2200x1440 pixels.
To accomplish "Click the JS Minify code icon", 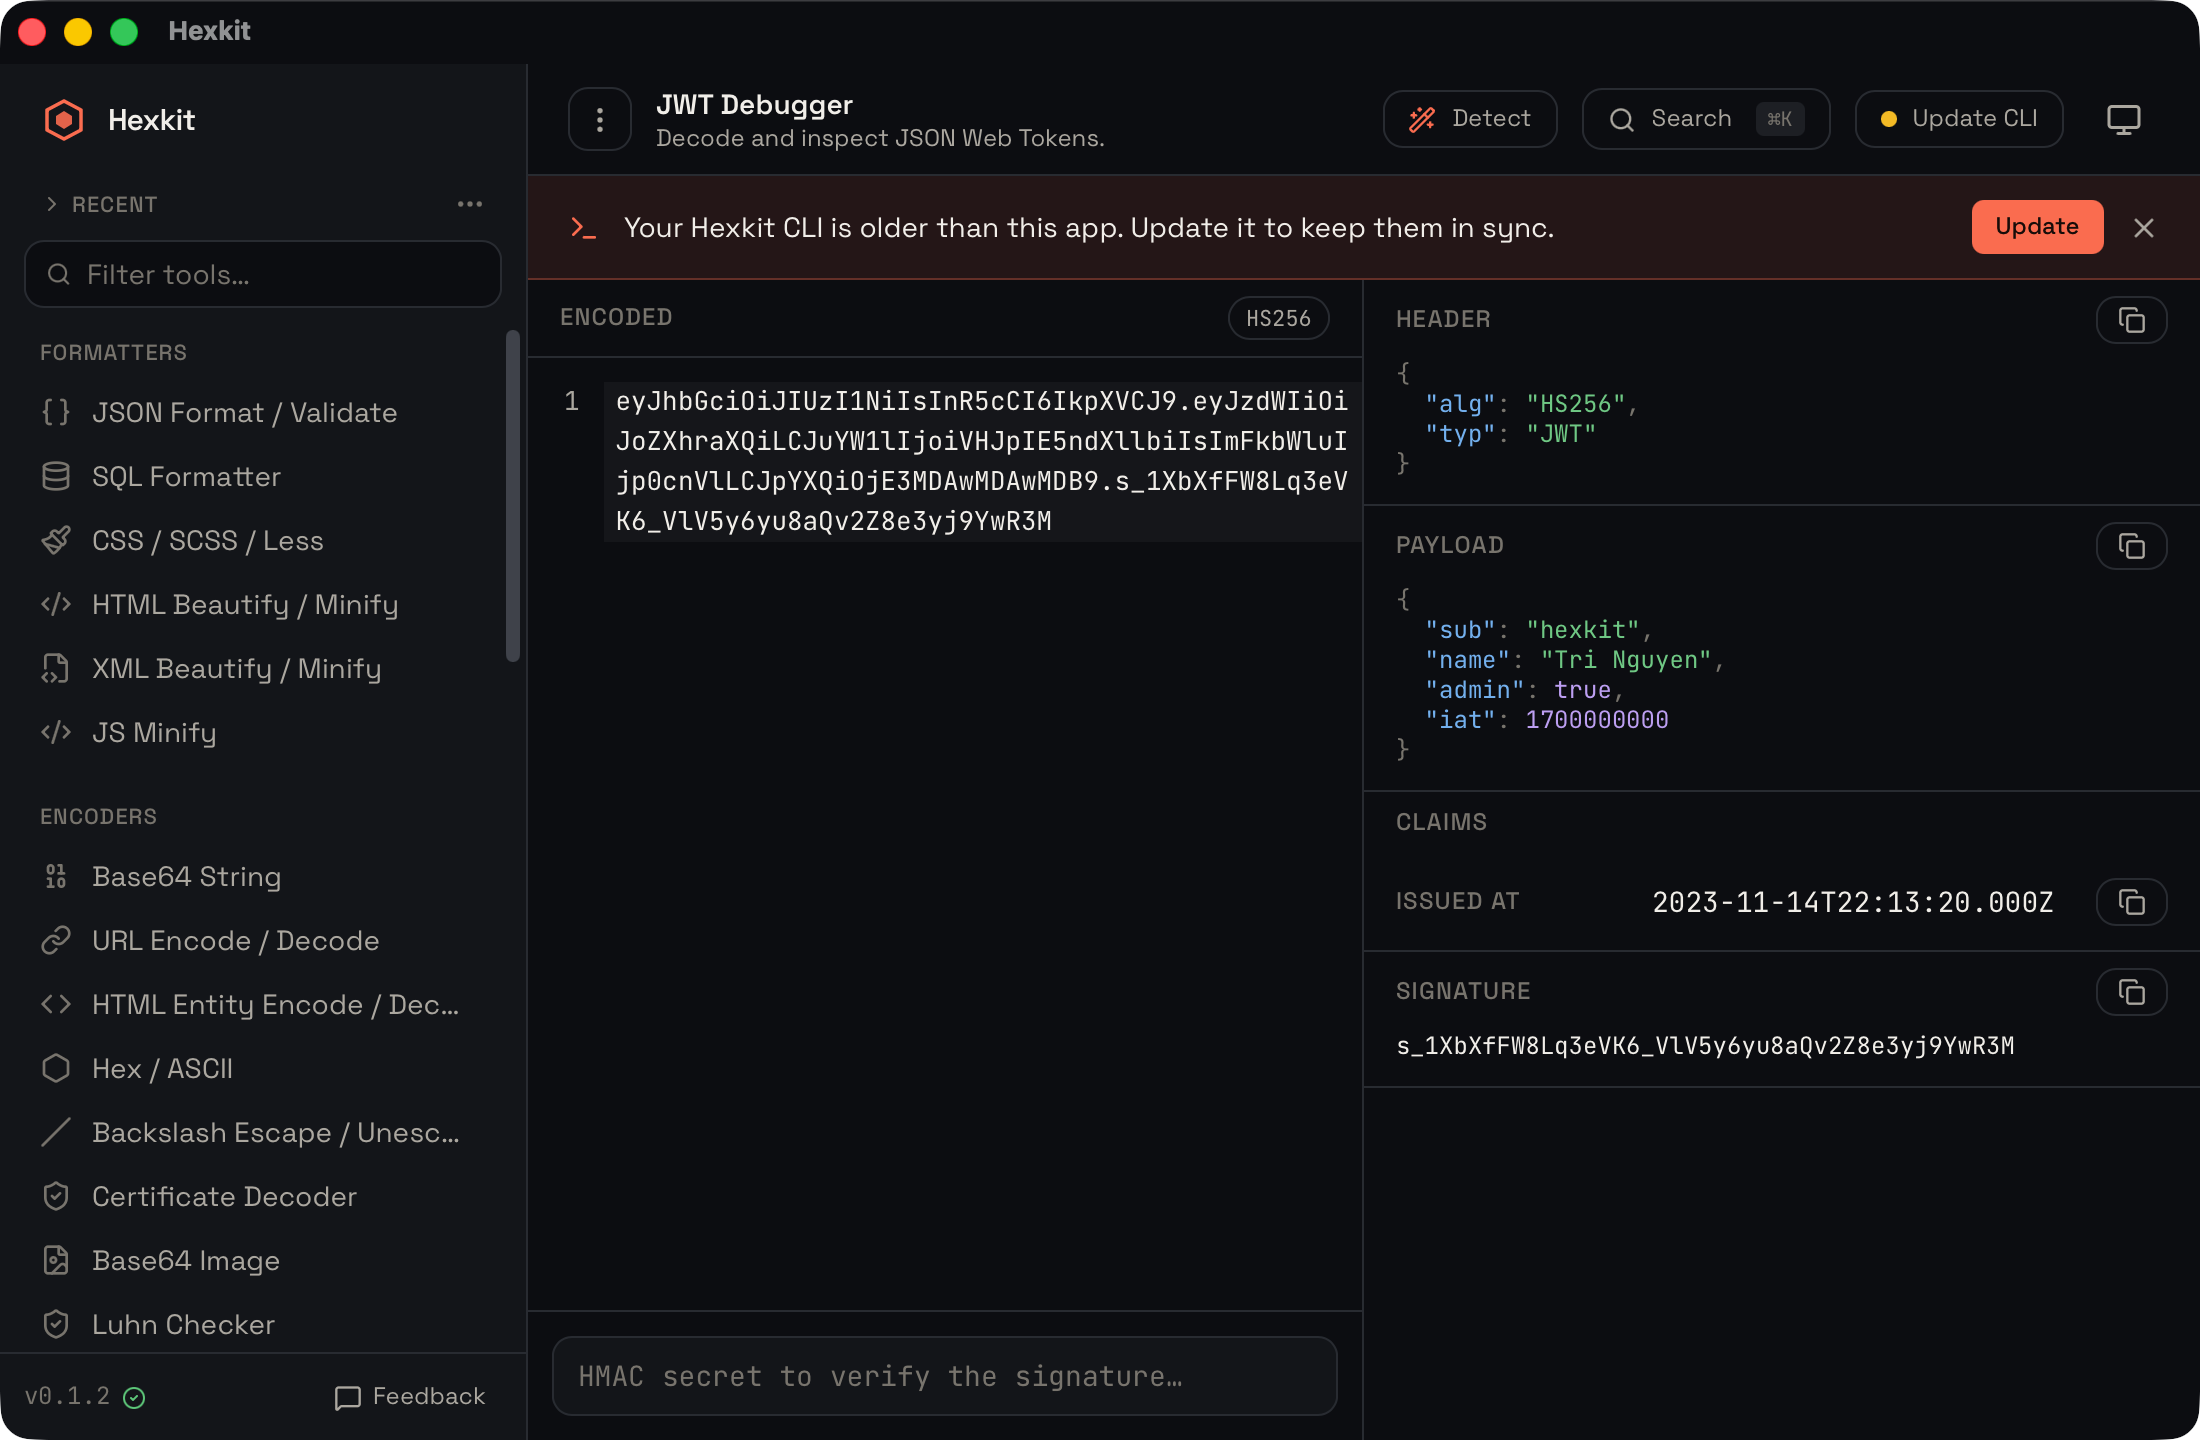I will [x=56, y=732].
